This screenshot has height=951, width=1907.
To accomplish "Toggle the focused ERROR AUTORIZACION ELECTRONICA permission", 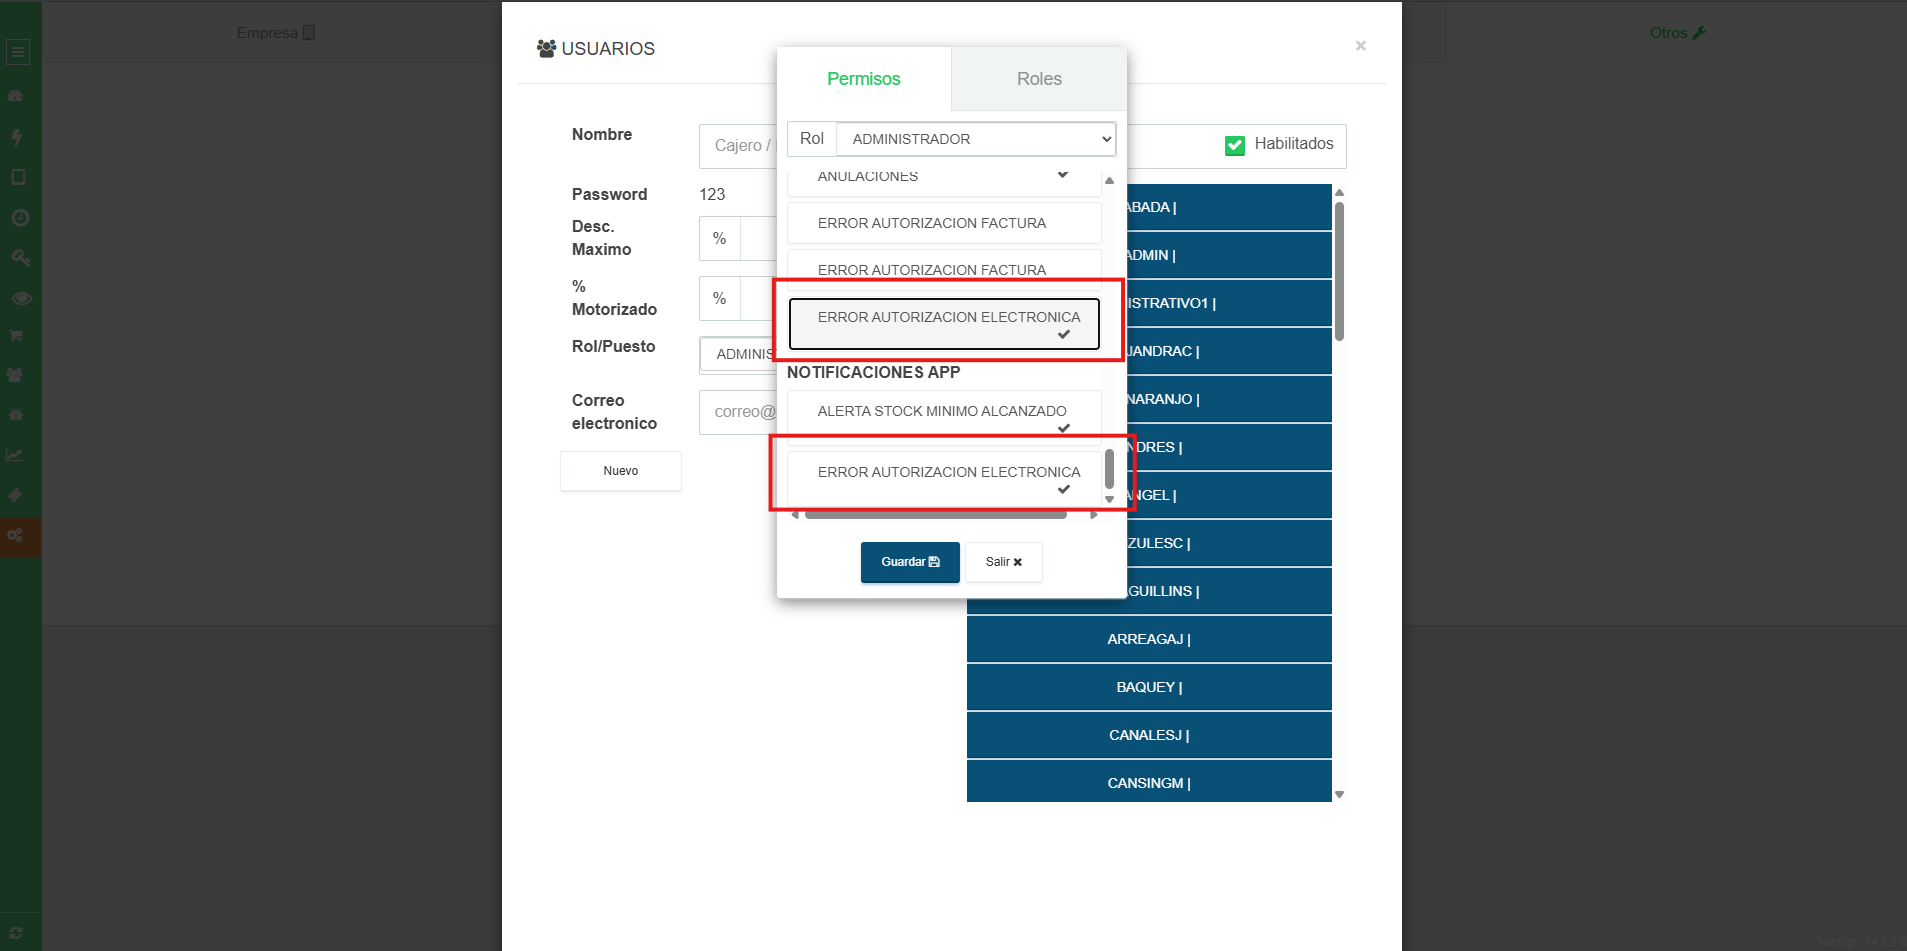I will pyautogui.click(x=944, y=324).
